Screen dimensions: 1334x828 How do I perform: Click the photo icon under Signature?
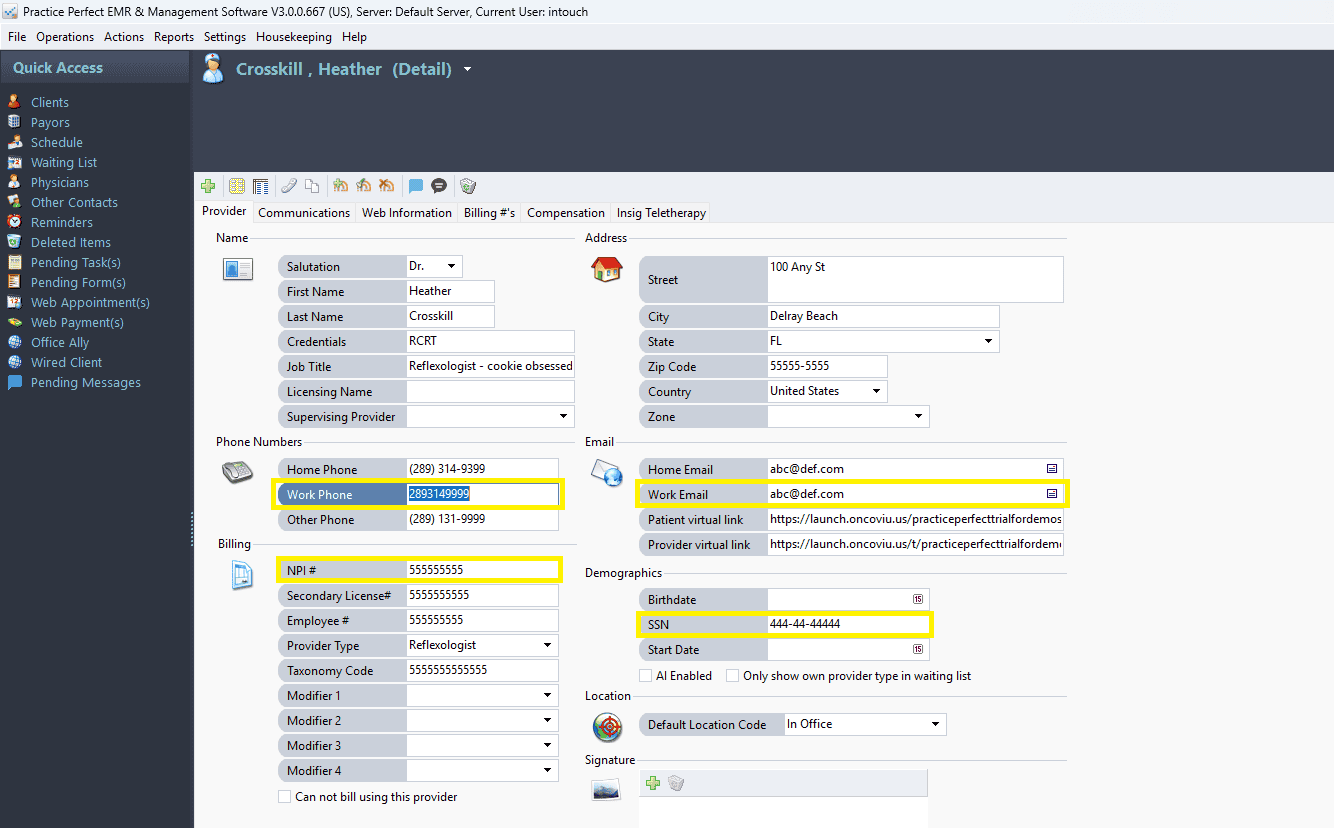606,791
